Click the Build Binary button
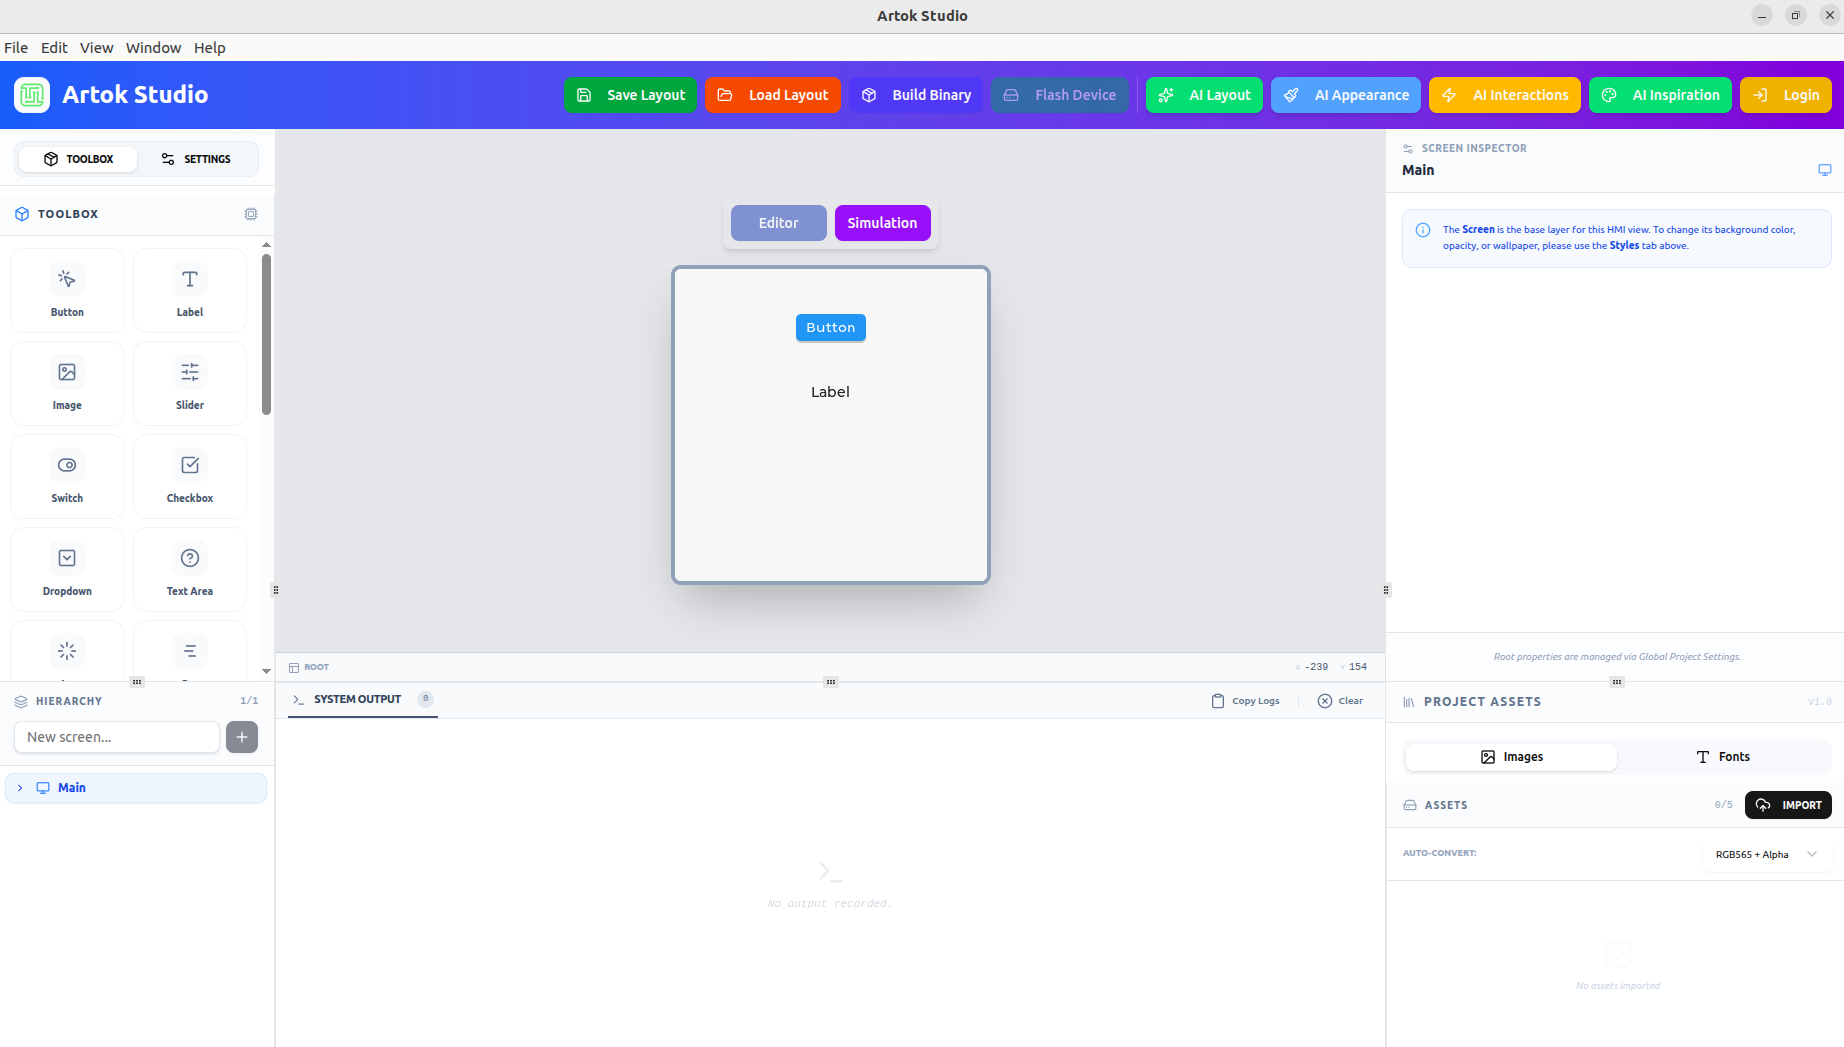The image size is (1844, 1047). 915,95
